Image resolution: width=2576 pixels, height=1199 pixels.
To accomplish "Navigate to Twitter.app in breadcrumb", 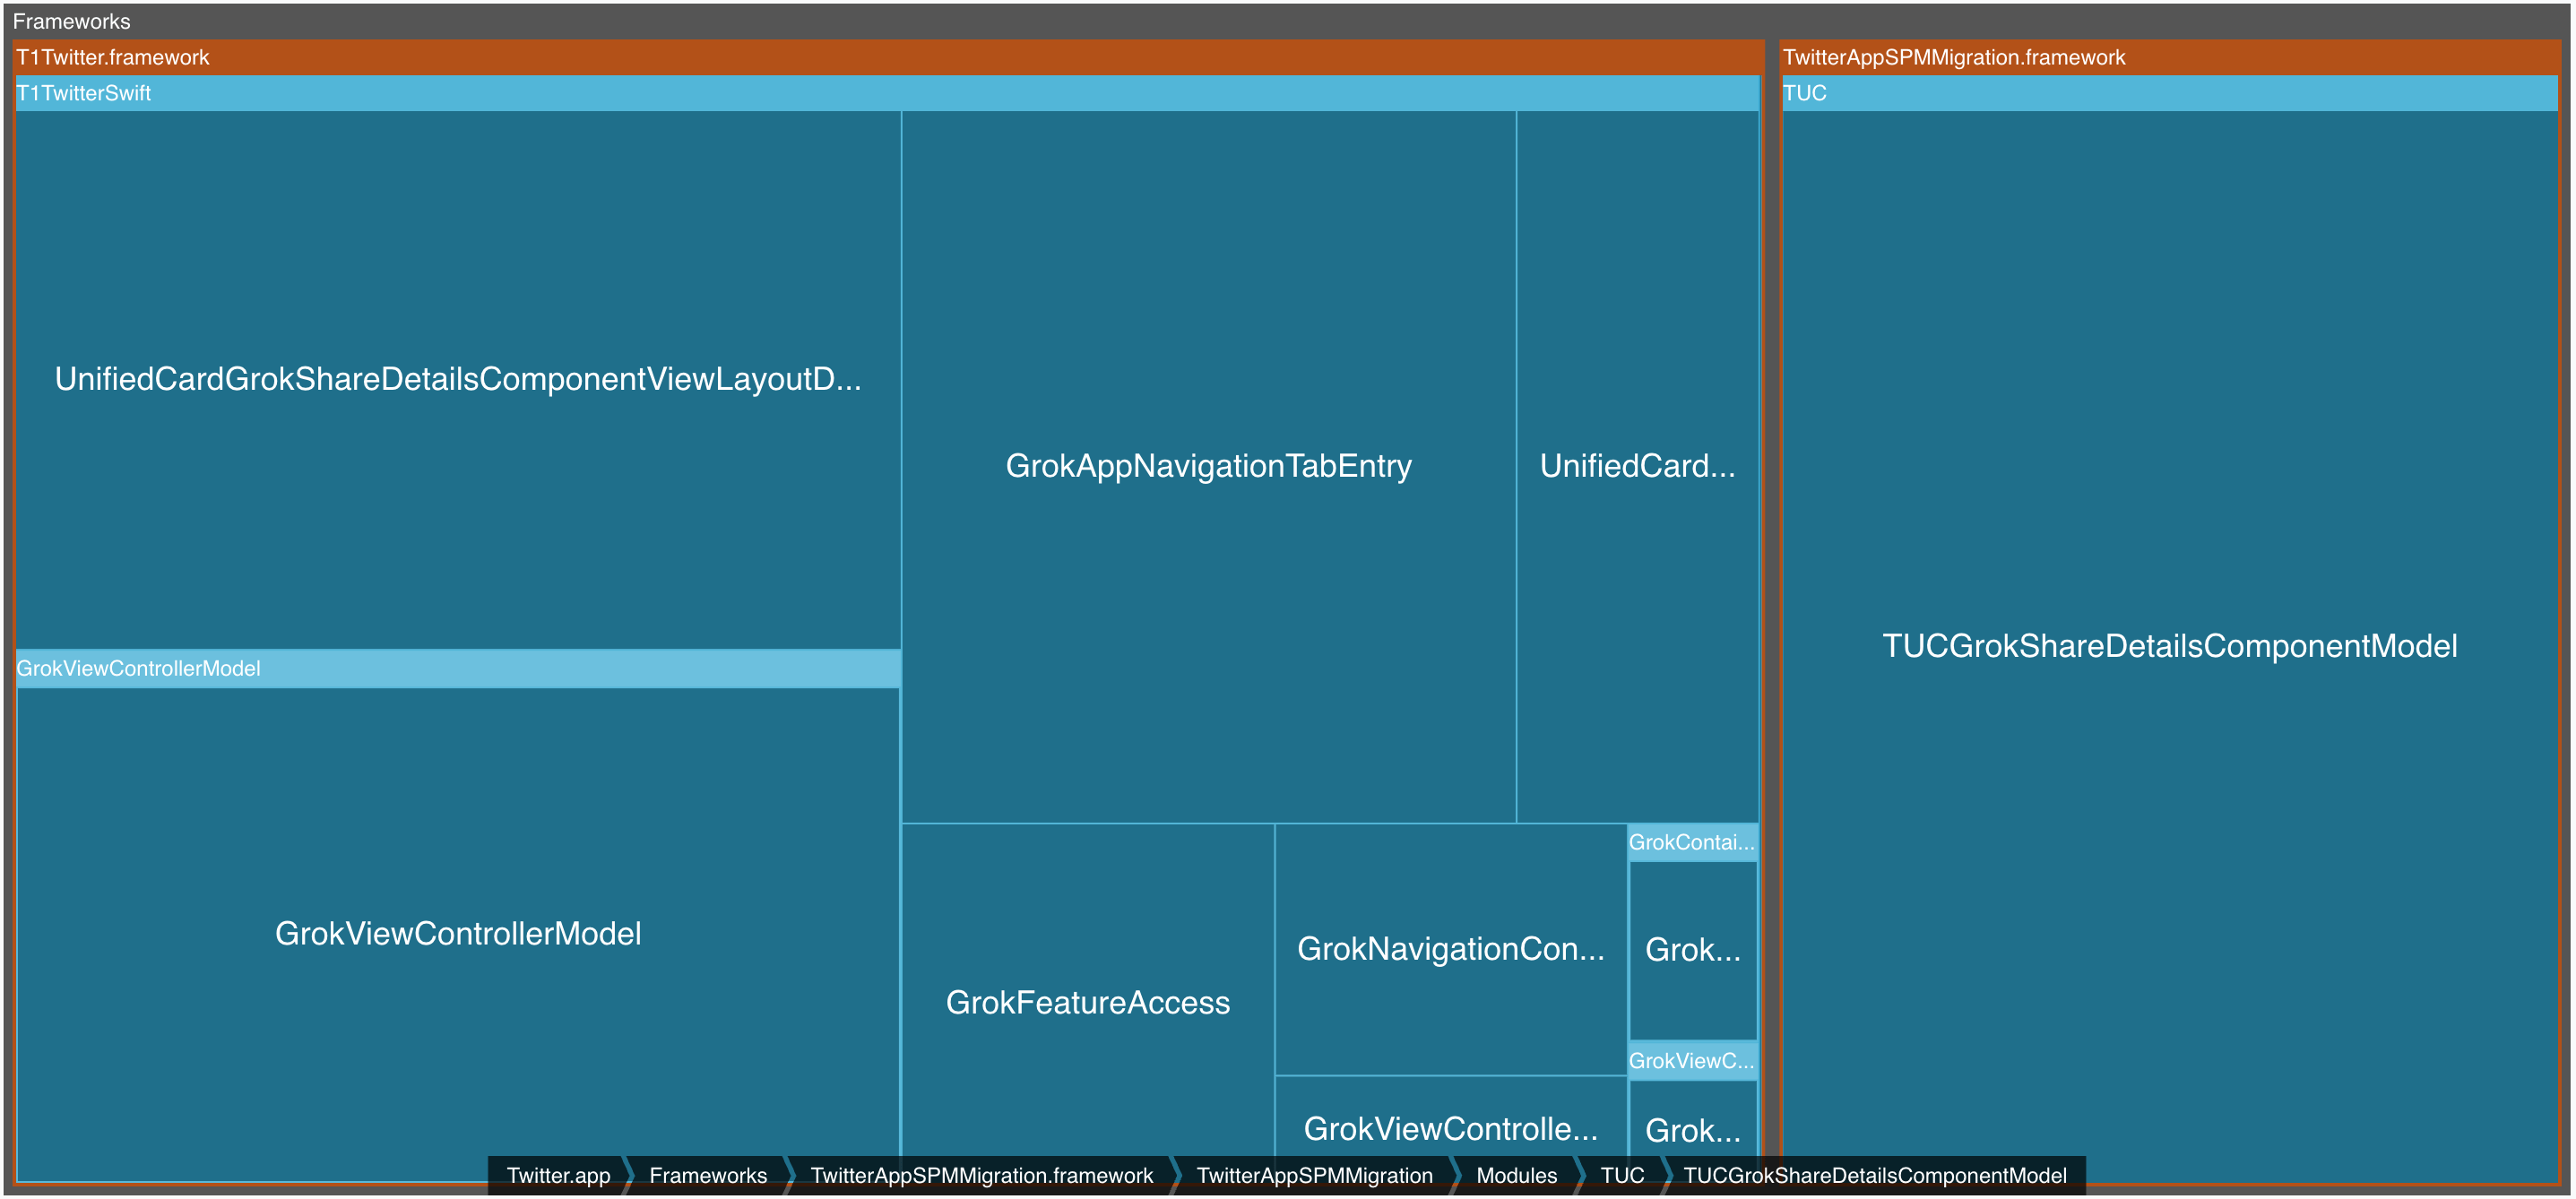I will click(558, 1175).
